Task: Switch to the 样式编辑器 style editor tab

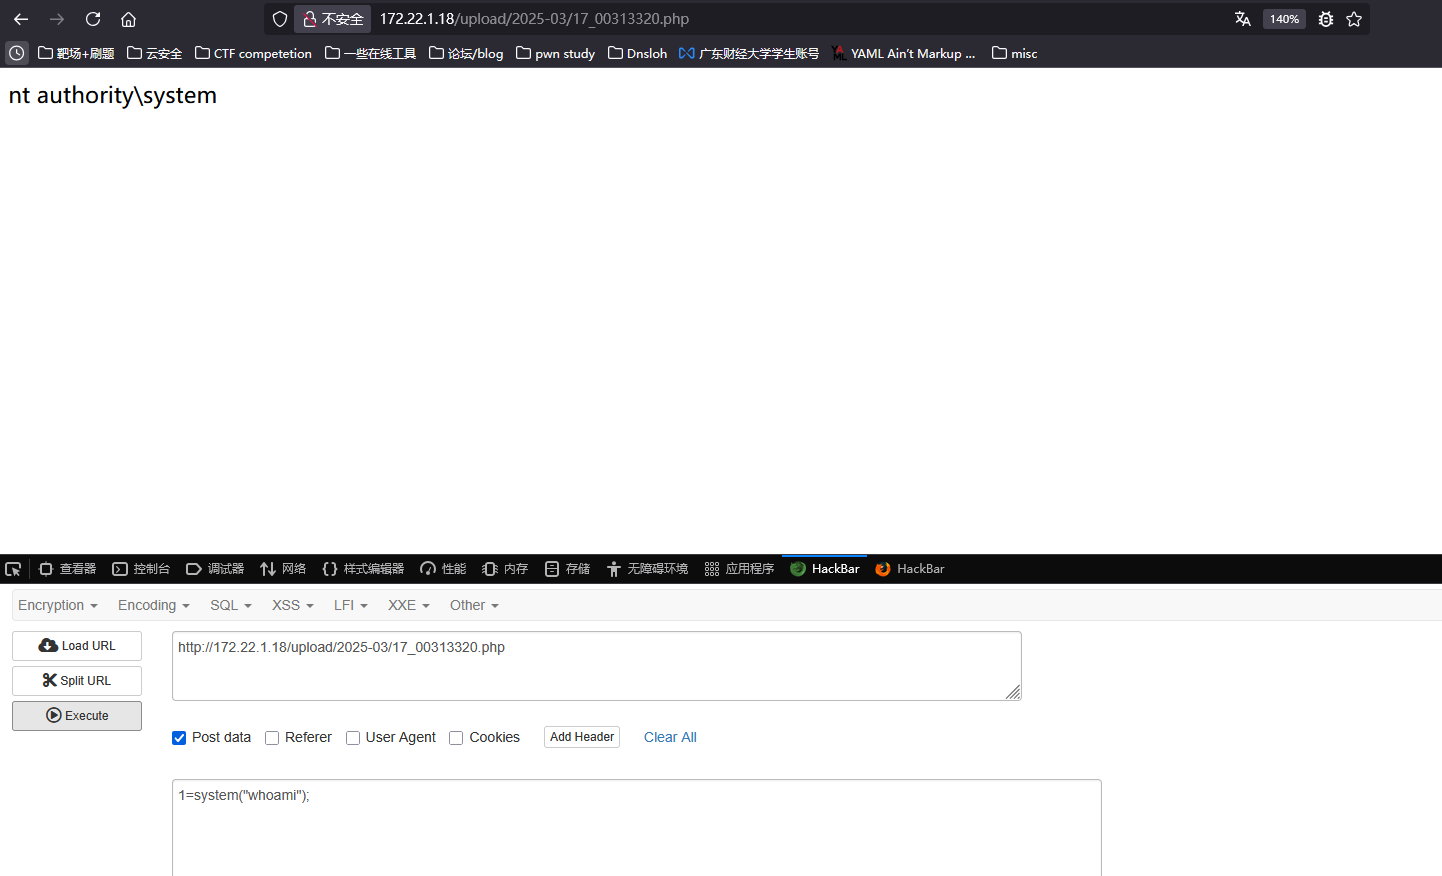Action: coord(363,569)
